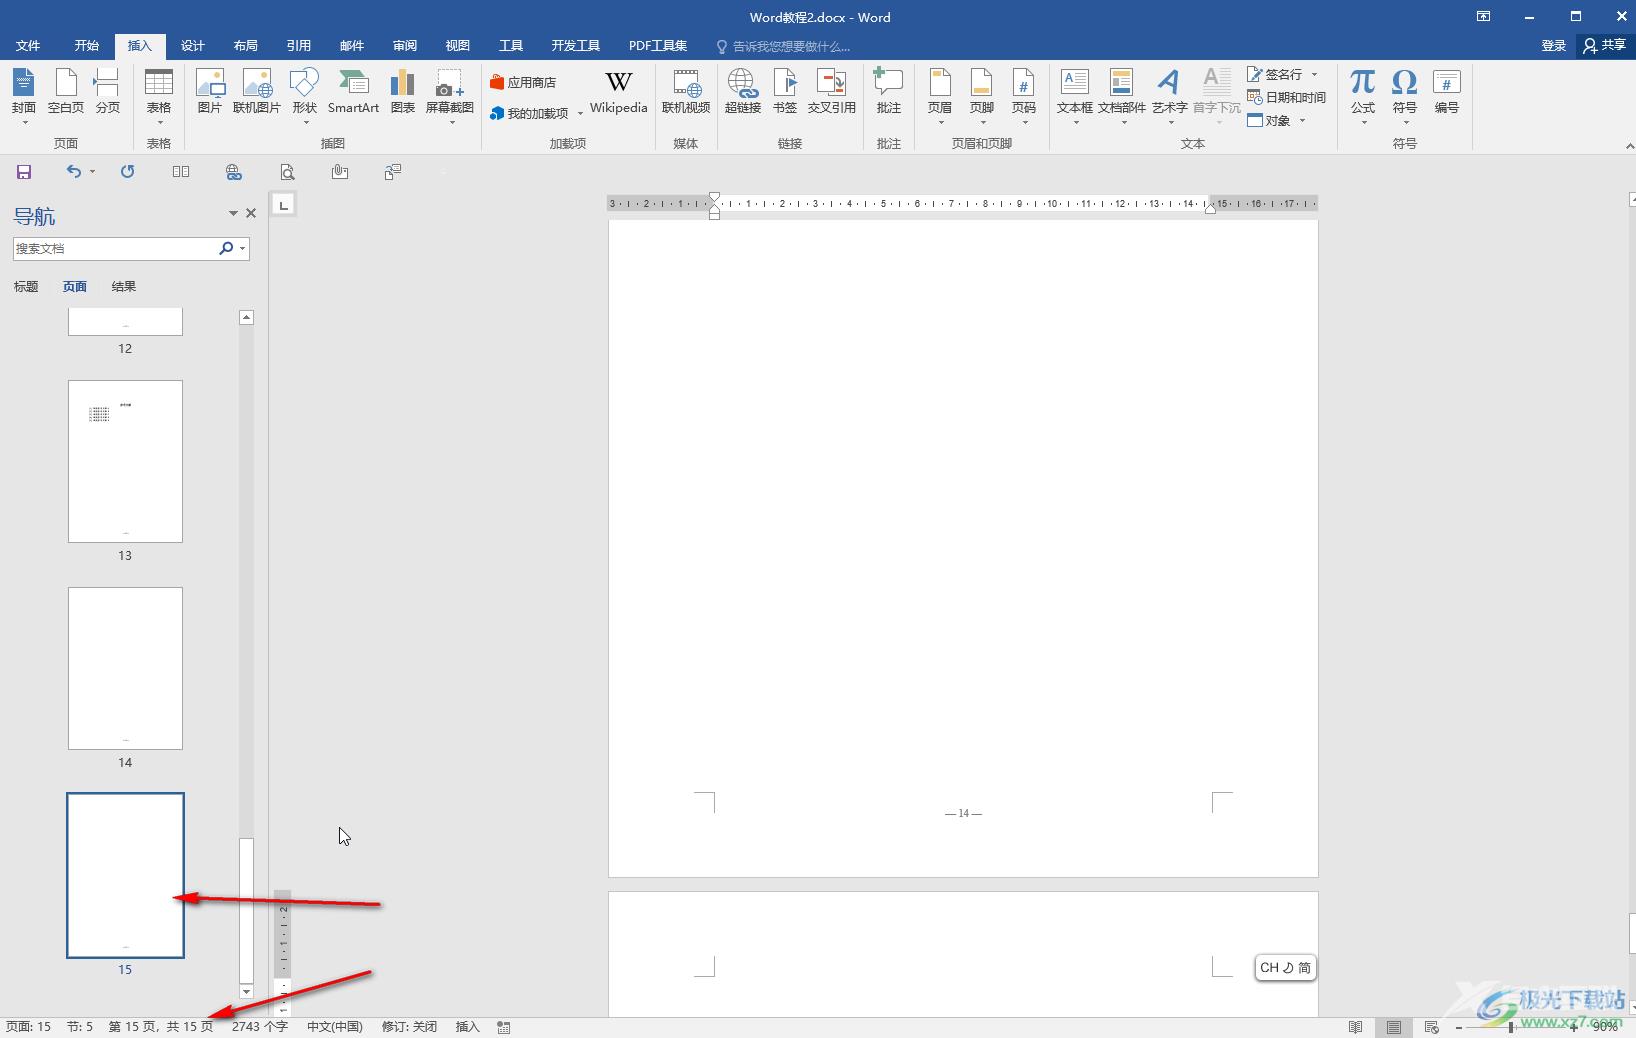Viewport: 1636px width, 1038px height.
Task: Open Navigation pane options arrow
Action: 233,213
